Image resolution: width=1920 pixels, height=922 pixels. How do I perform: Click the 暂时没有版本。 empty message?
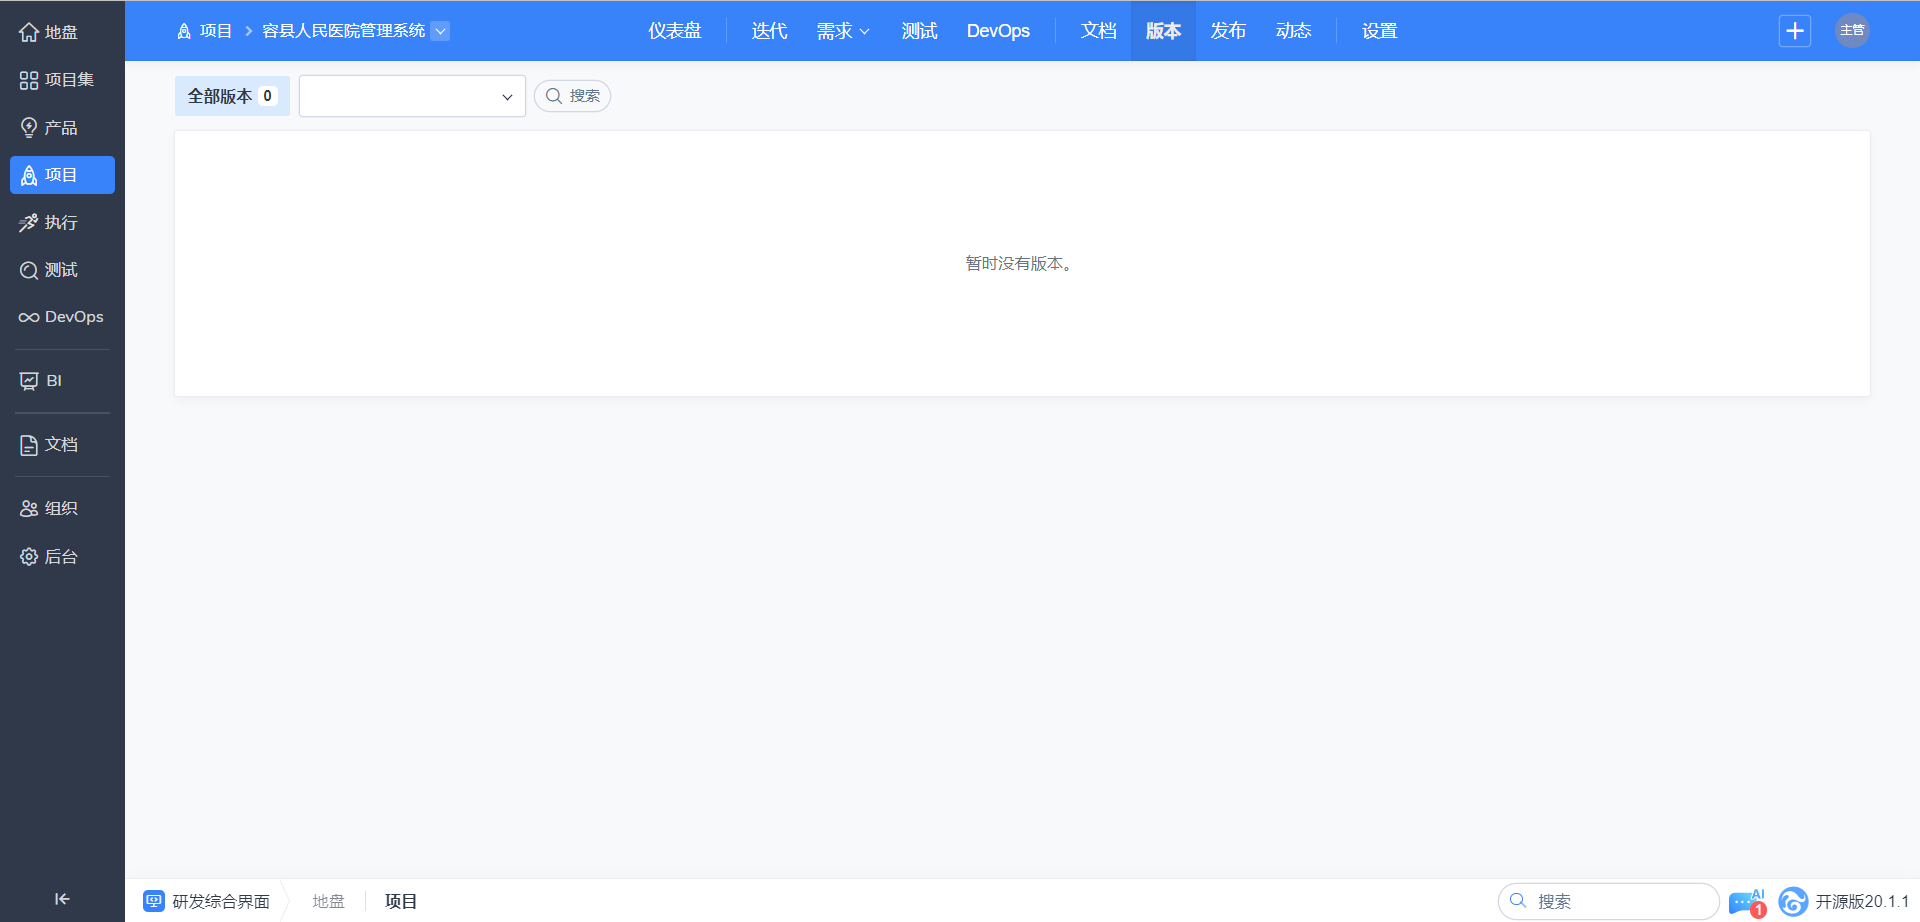pyautogui.click(x=1021, y=263)
